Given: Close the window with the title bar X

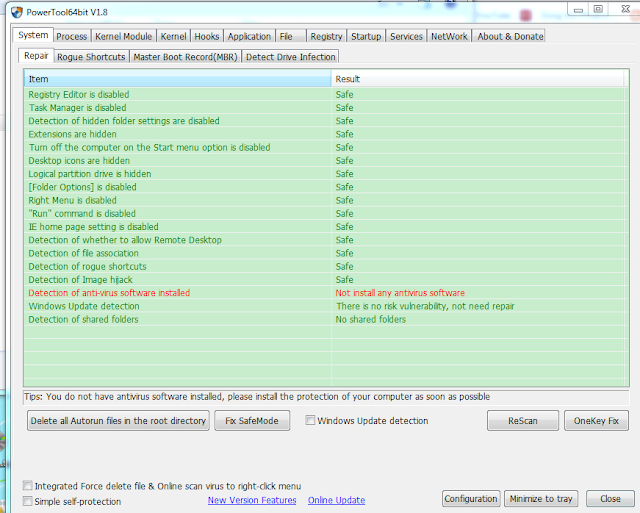Looking at the screenshot, I should 625,9.
